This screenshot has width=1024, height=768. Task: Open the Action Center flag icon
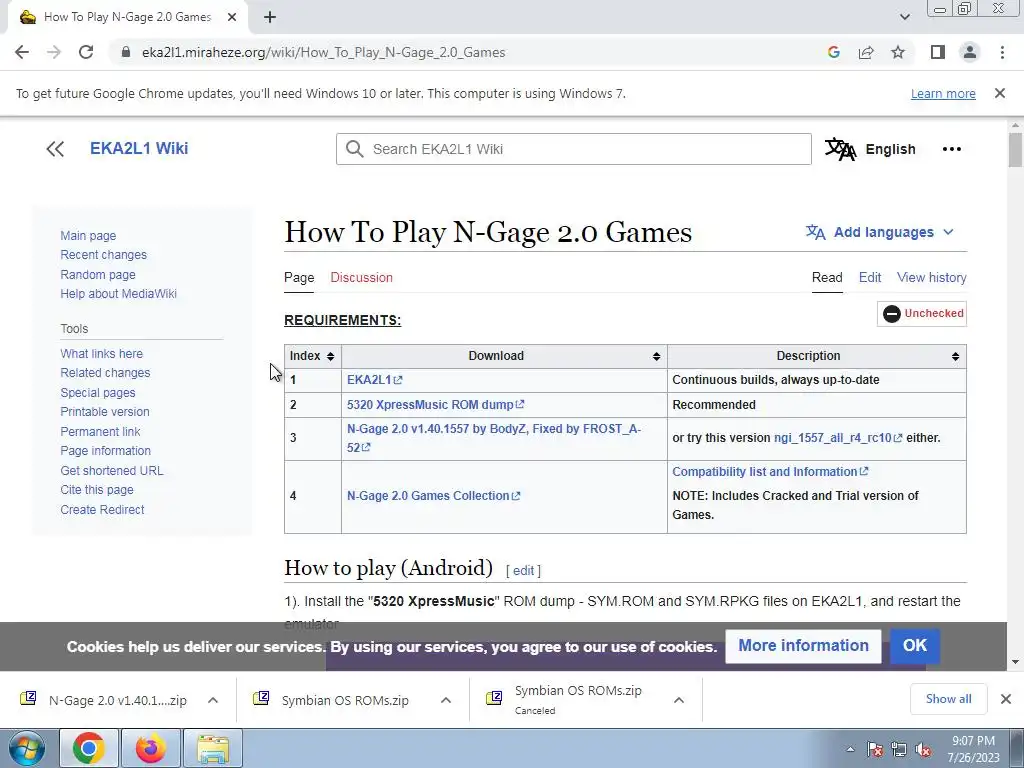tap(874, 749)
